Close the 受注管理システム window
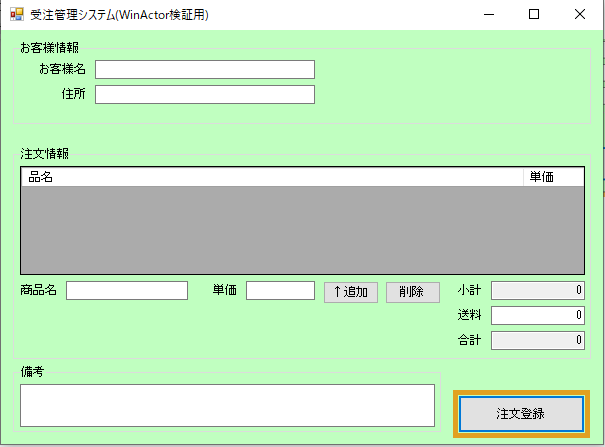Screen dimensions: 605x447 click(x=580, y=15)
